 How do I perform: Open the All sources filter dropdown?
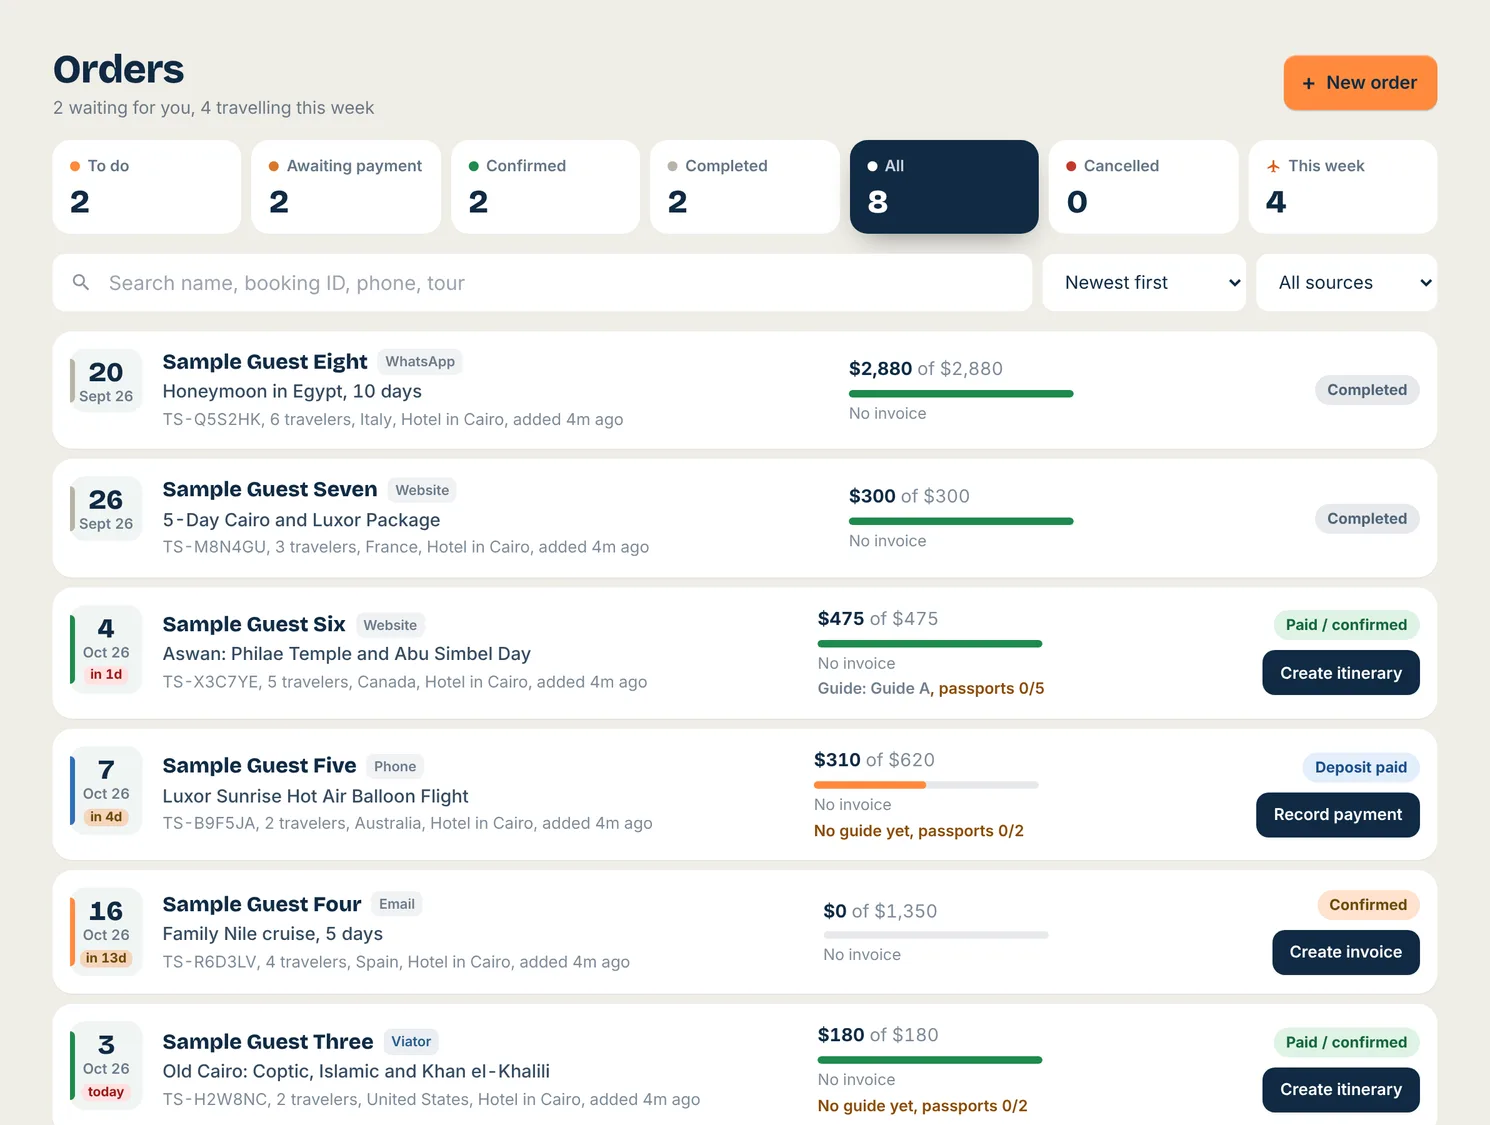[1346, 283]
